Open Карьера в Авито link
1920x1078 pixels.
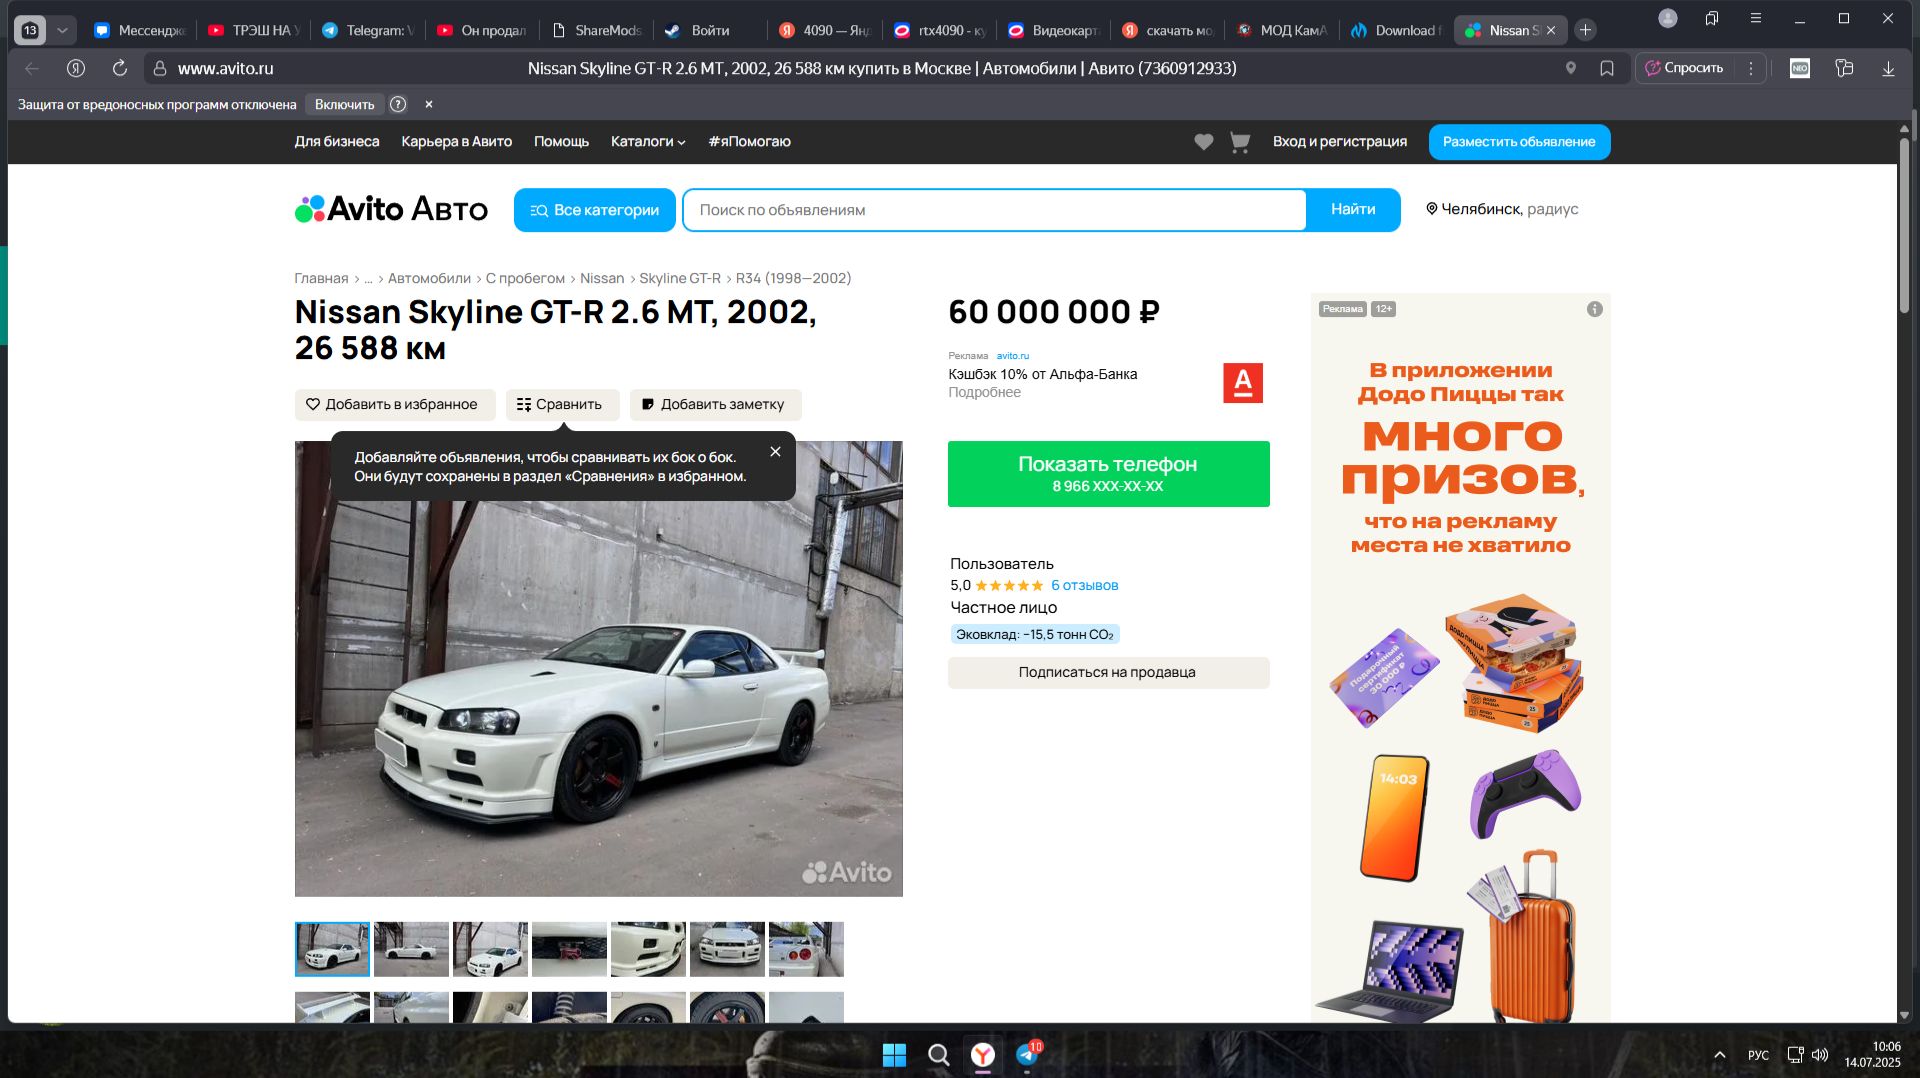(x=457, y=142)
